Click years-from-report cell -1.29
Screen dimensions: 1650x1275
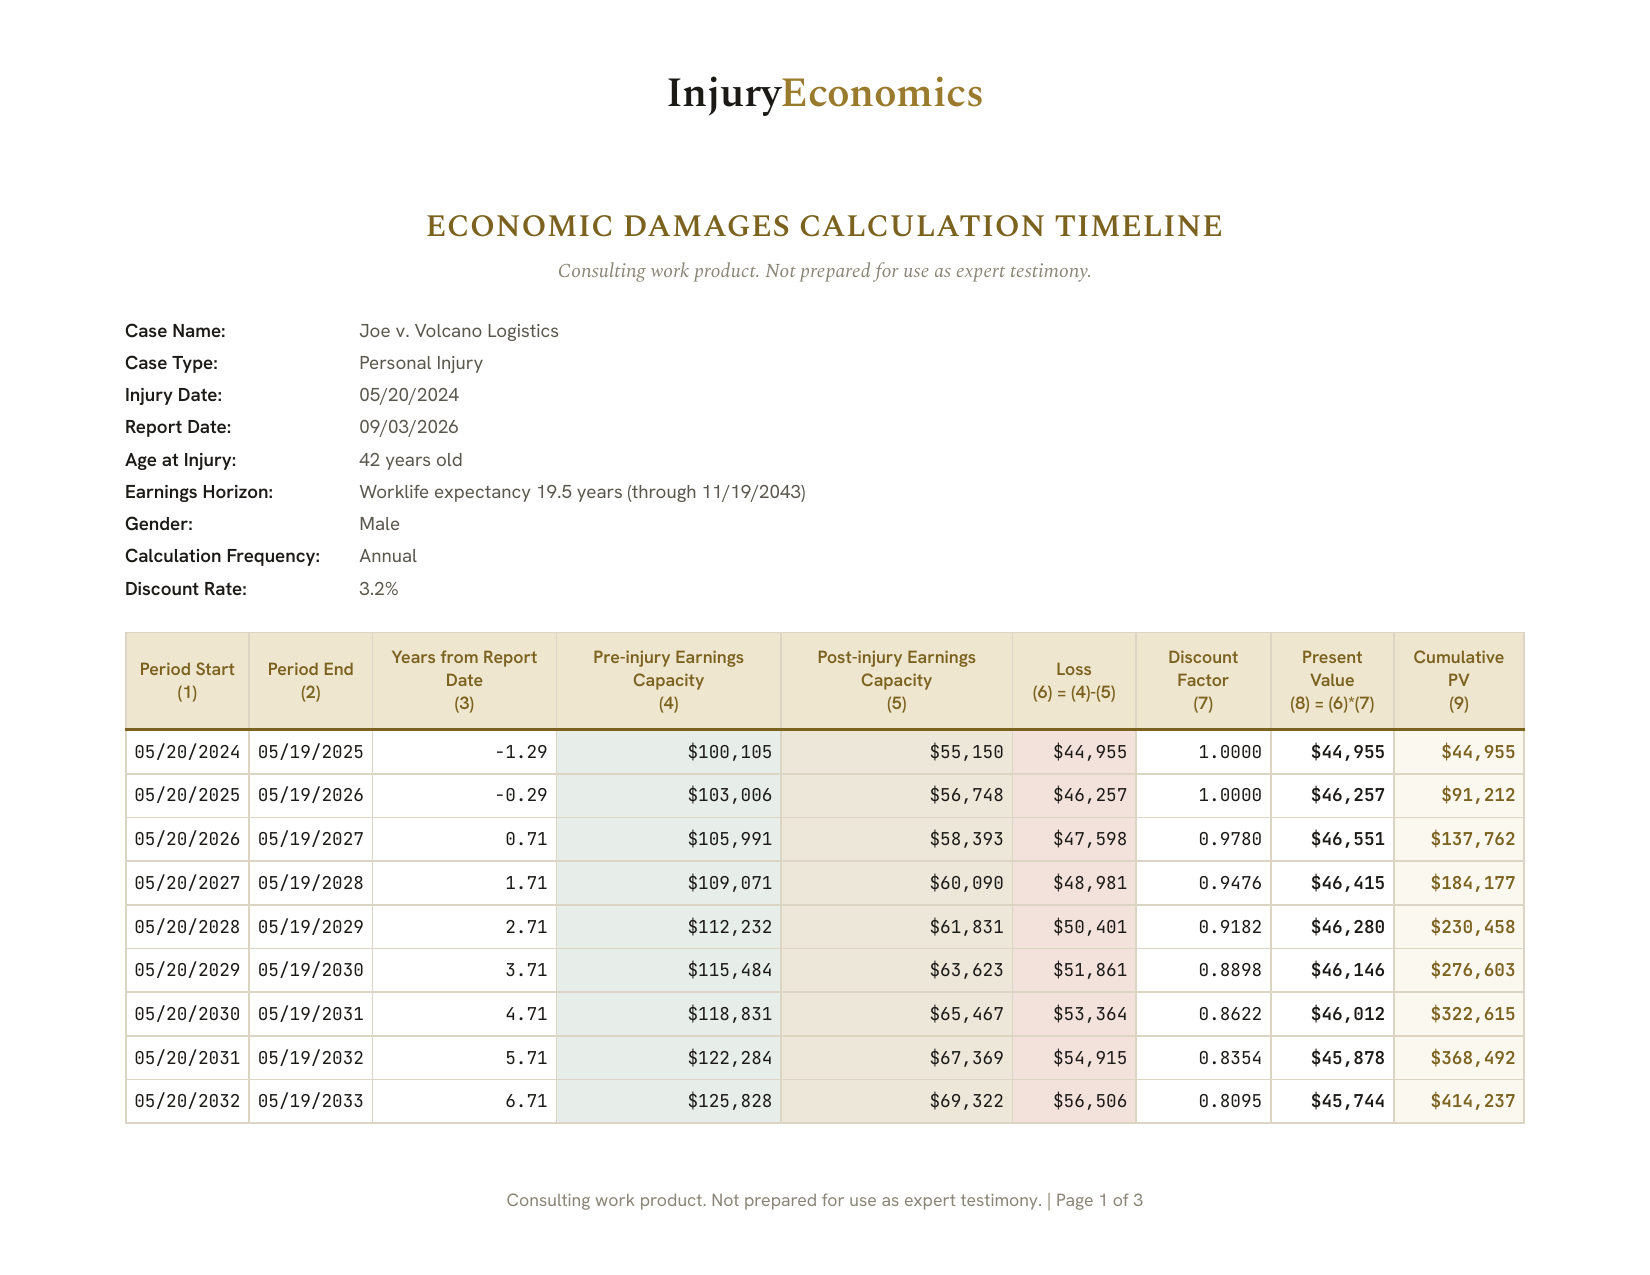tap(464, 752)
